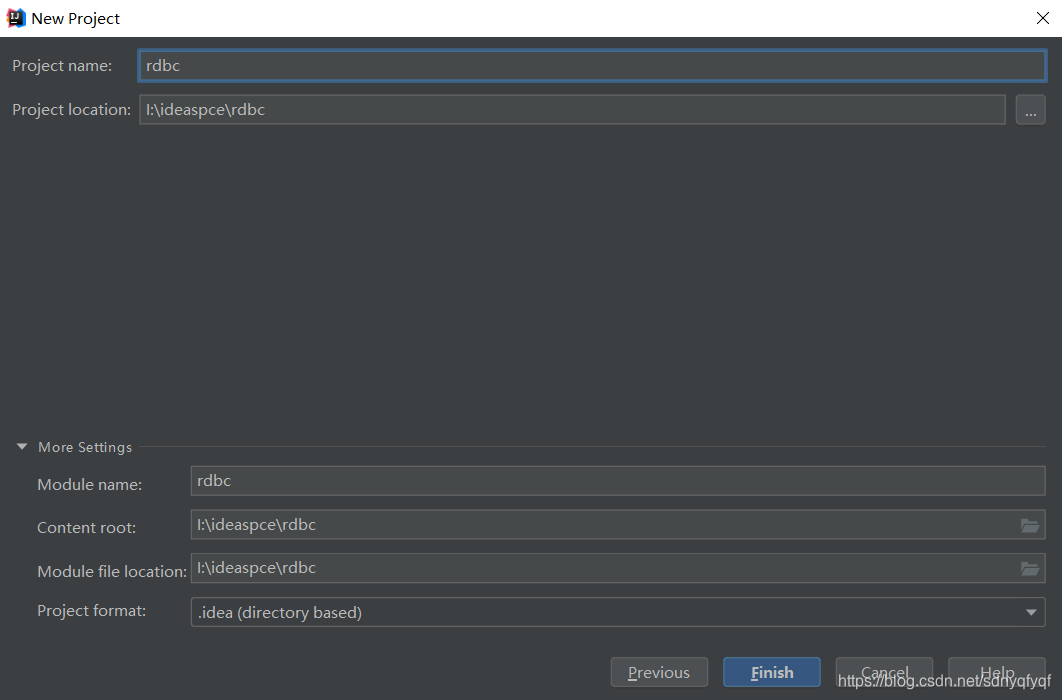The width and height of the screenshot is (1062, 700).
Task: Open Help for this dialog
Action: click(x=996, y=672)
